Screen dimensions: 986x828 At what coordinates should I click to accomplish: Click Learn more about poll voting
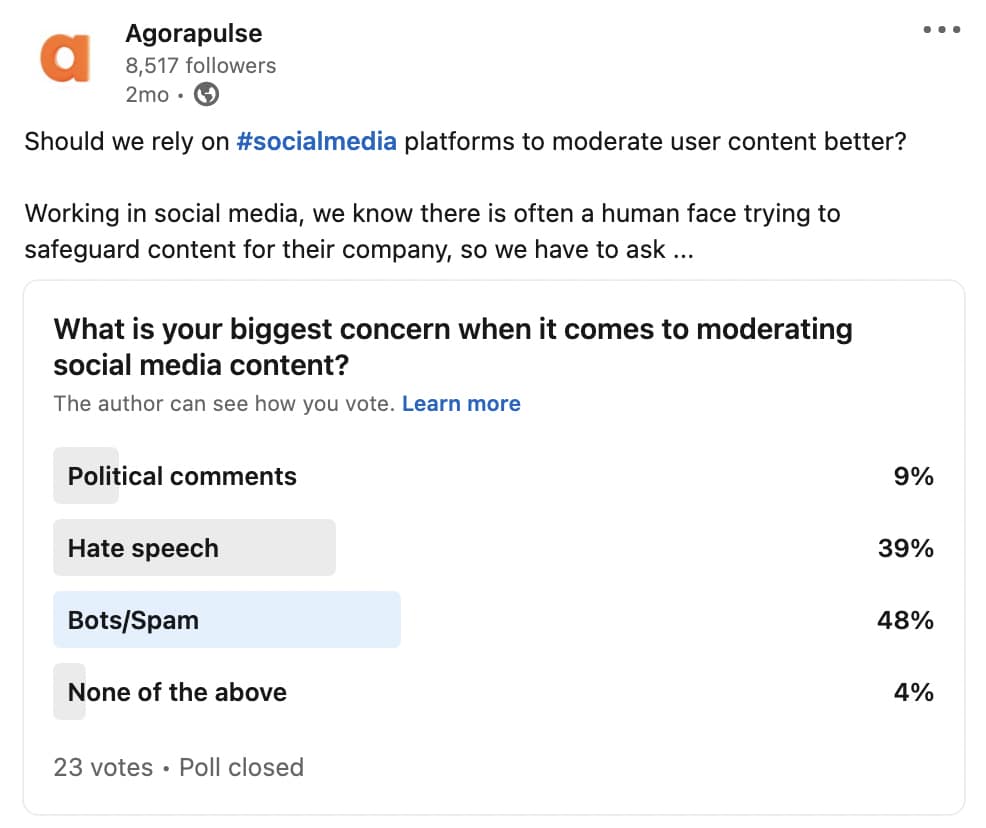coord(461,403)
